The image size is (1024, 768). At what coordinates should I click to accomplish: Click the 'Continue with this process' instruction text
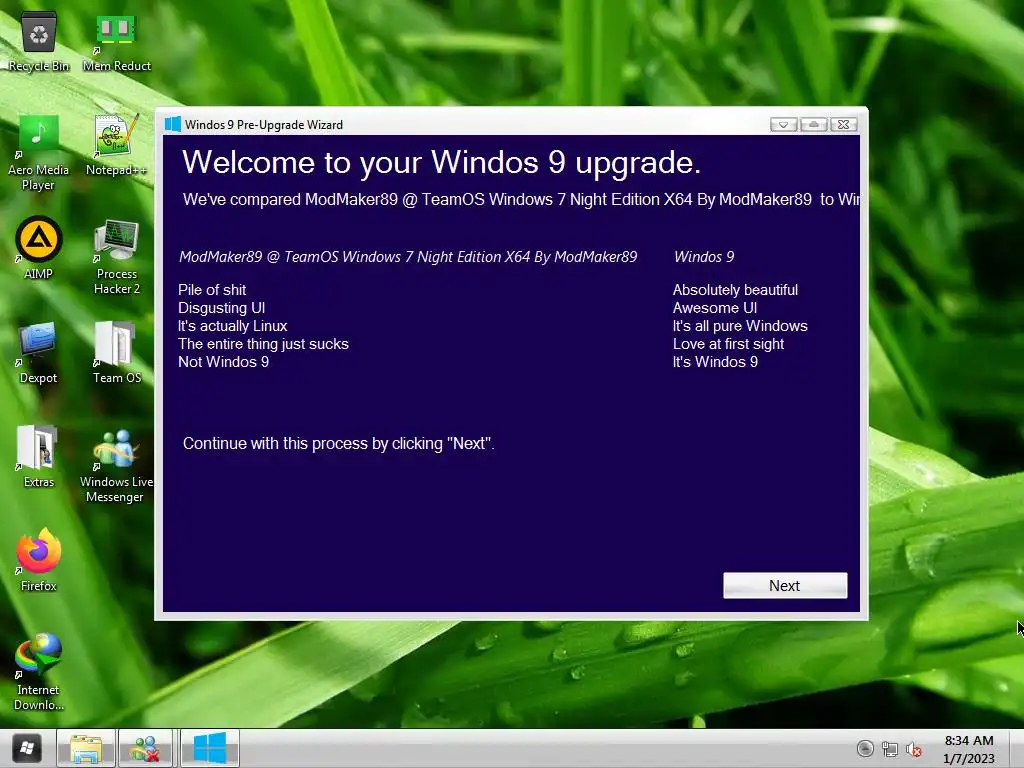pyautogui.click(x=338, y=443)
